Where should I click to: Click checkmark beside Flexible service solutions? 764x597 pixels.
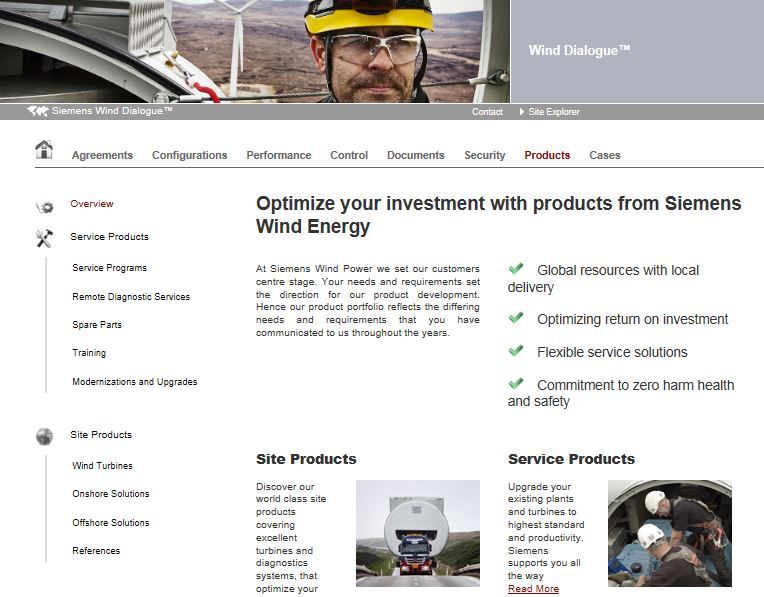click(516, 350)
